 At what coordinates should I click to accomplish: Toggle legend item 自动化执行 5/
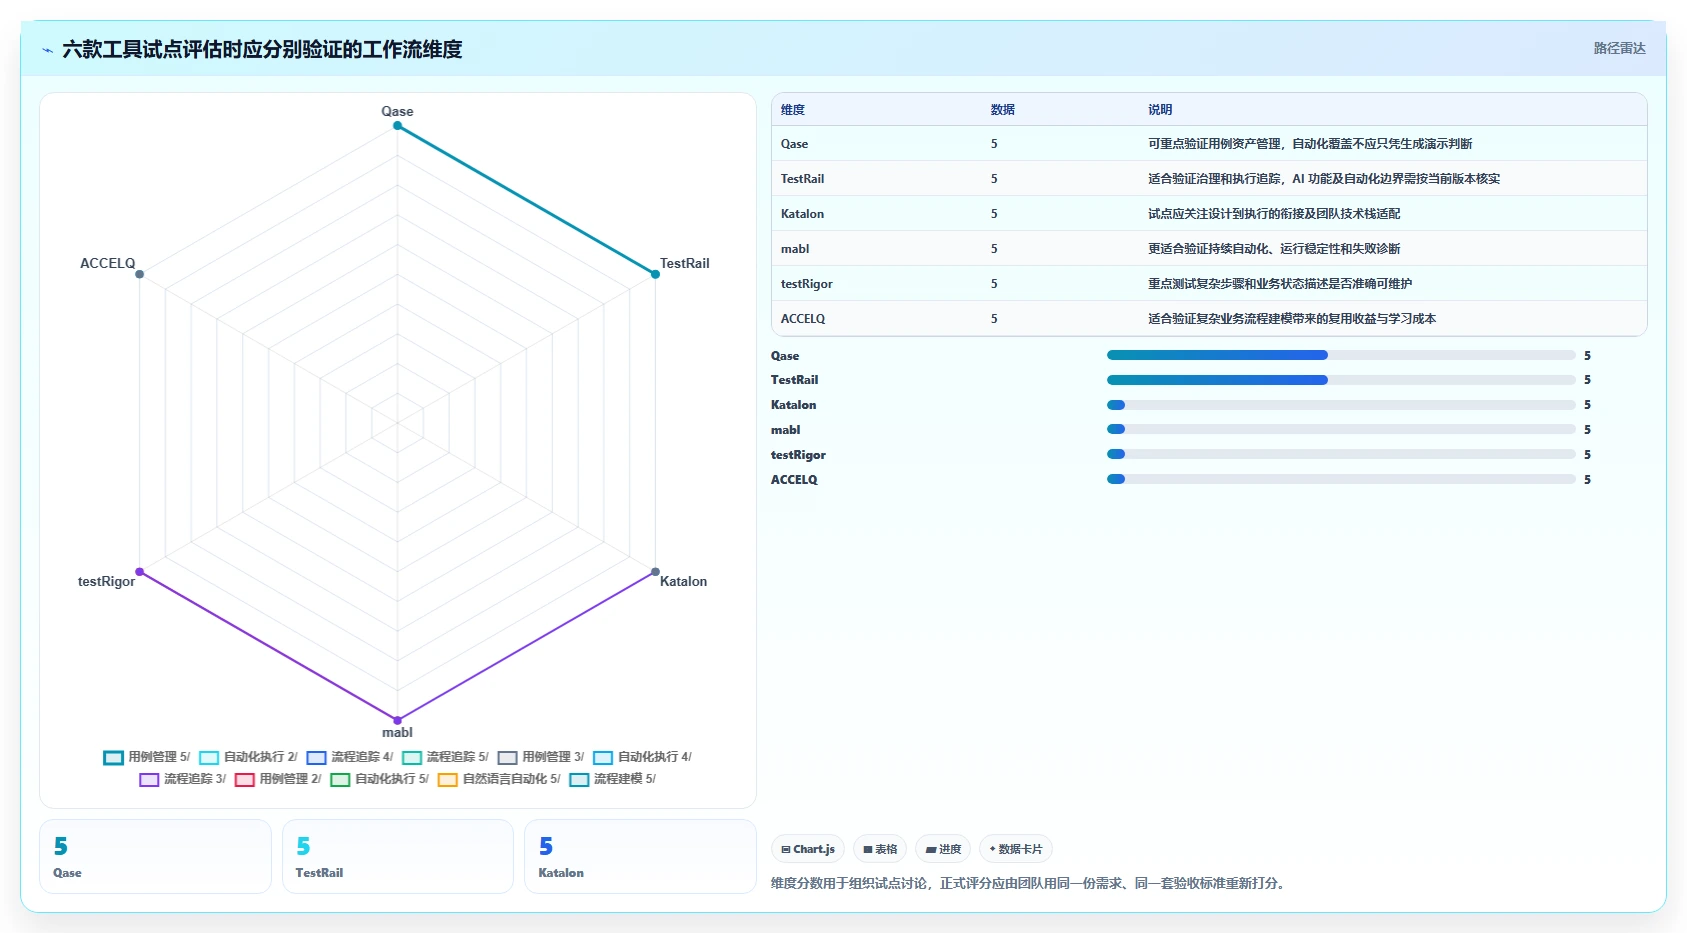coord(379,779)
